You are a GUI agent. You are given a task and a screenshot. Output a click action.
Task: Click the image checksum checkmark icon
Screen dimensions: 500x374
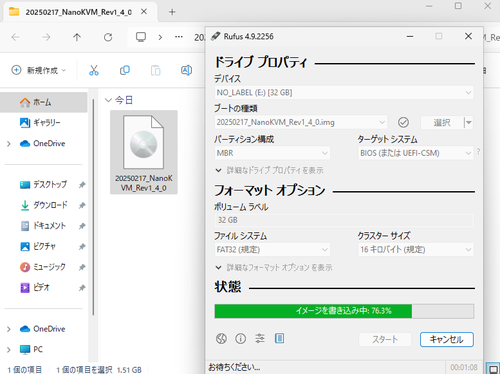[x=403, y=122]
